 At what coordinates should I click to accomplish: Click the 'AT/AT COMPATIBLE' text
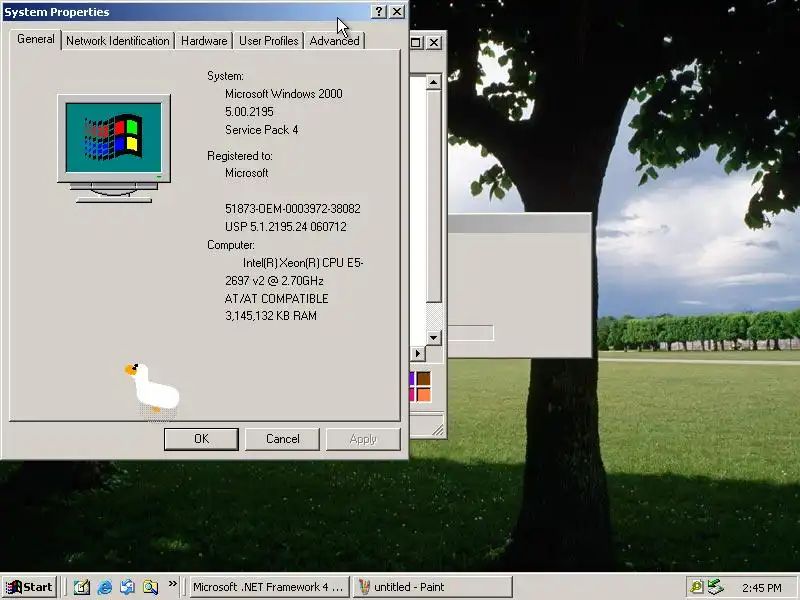click(277, 298)
